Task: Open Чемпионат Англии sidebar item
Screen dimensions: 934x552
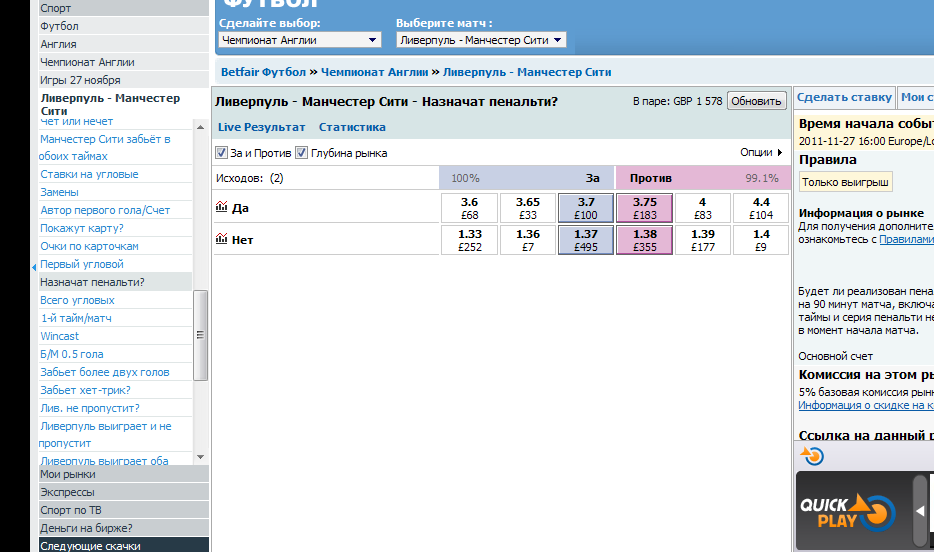Action: (124, 62)
